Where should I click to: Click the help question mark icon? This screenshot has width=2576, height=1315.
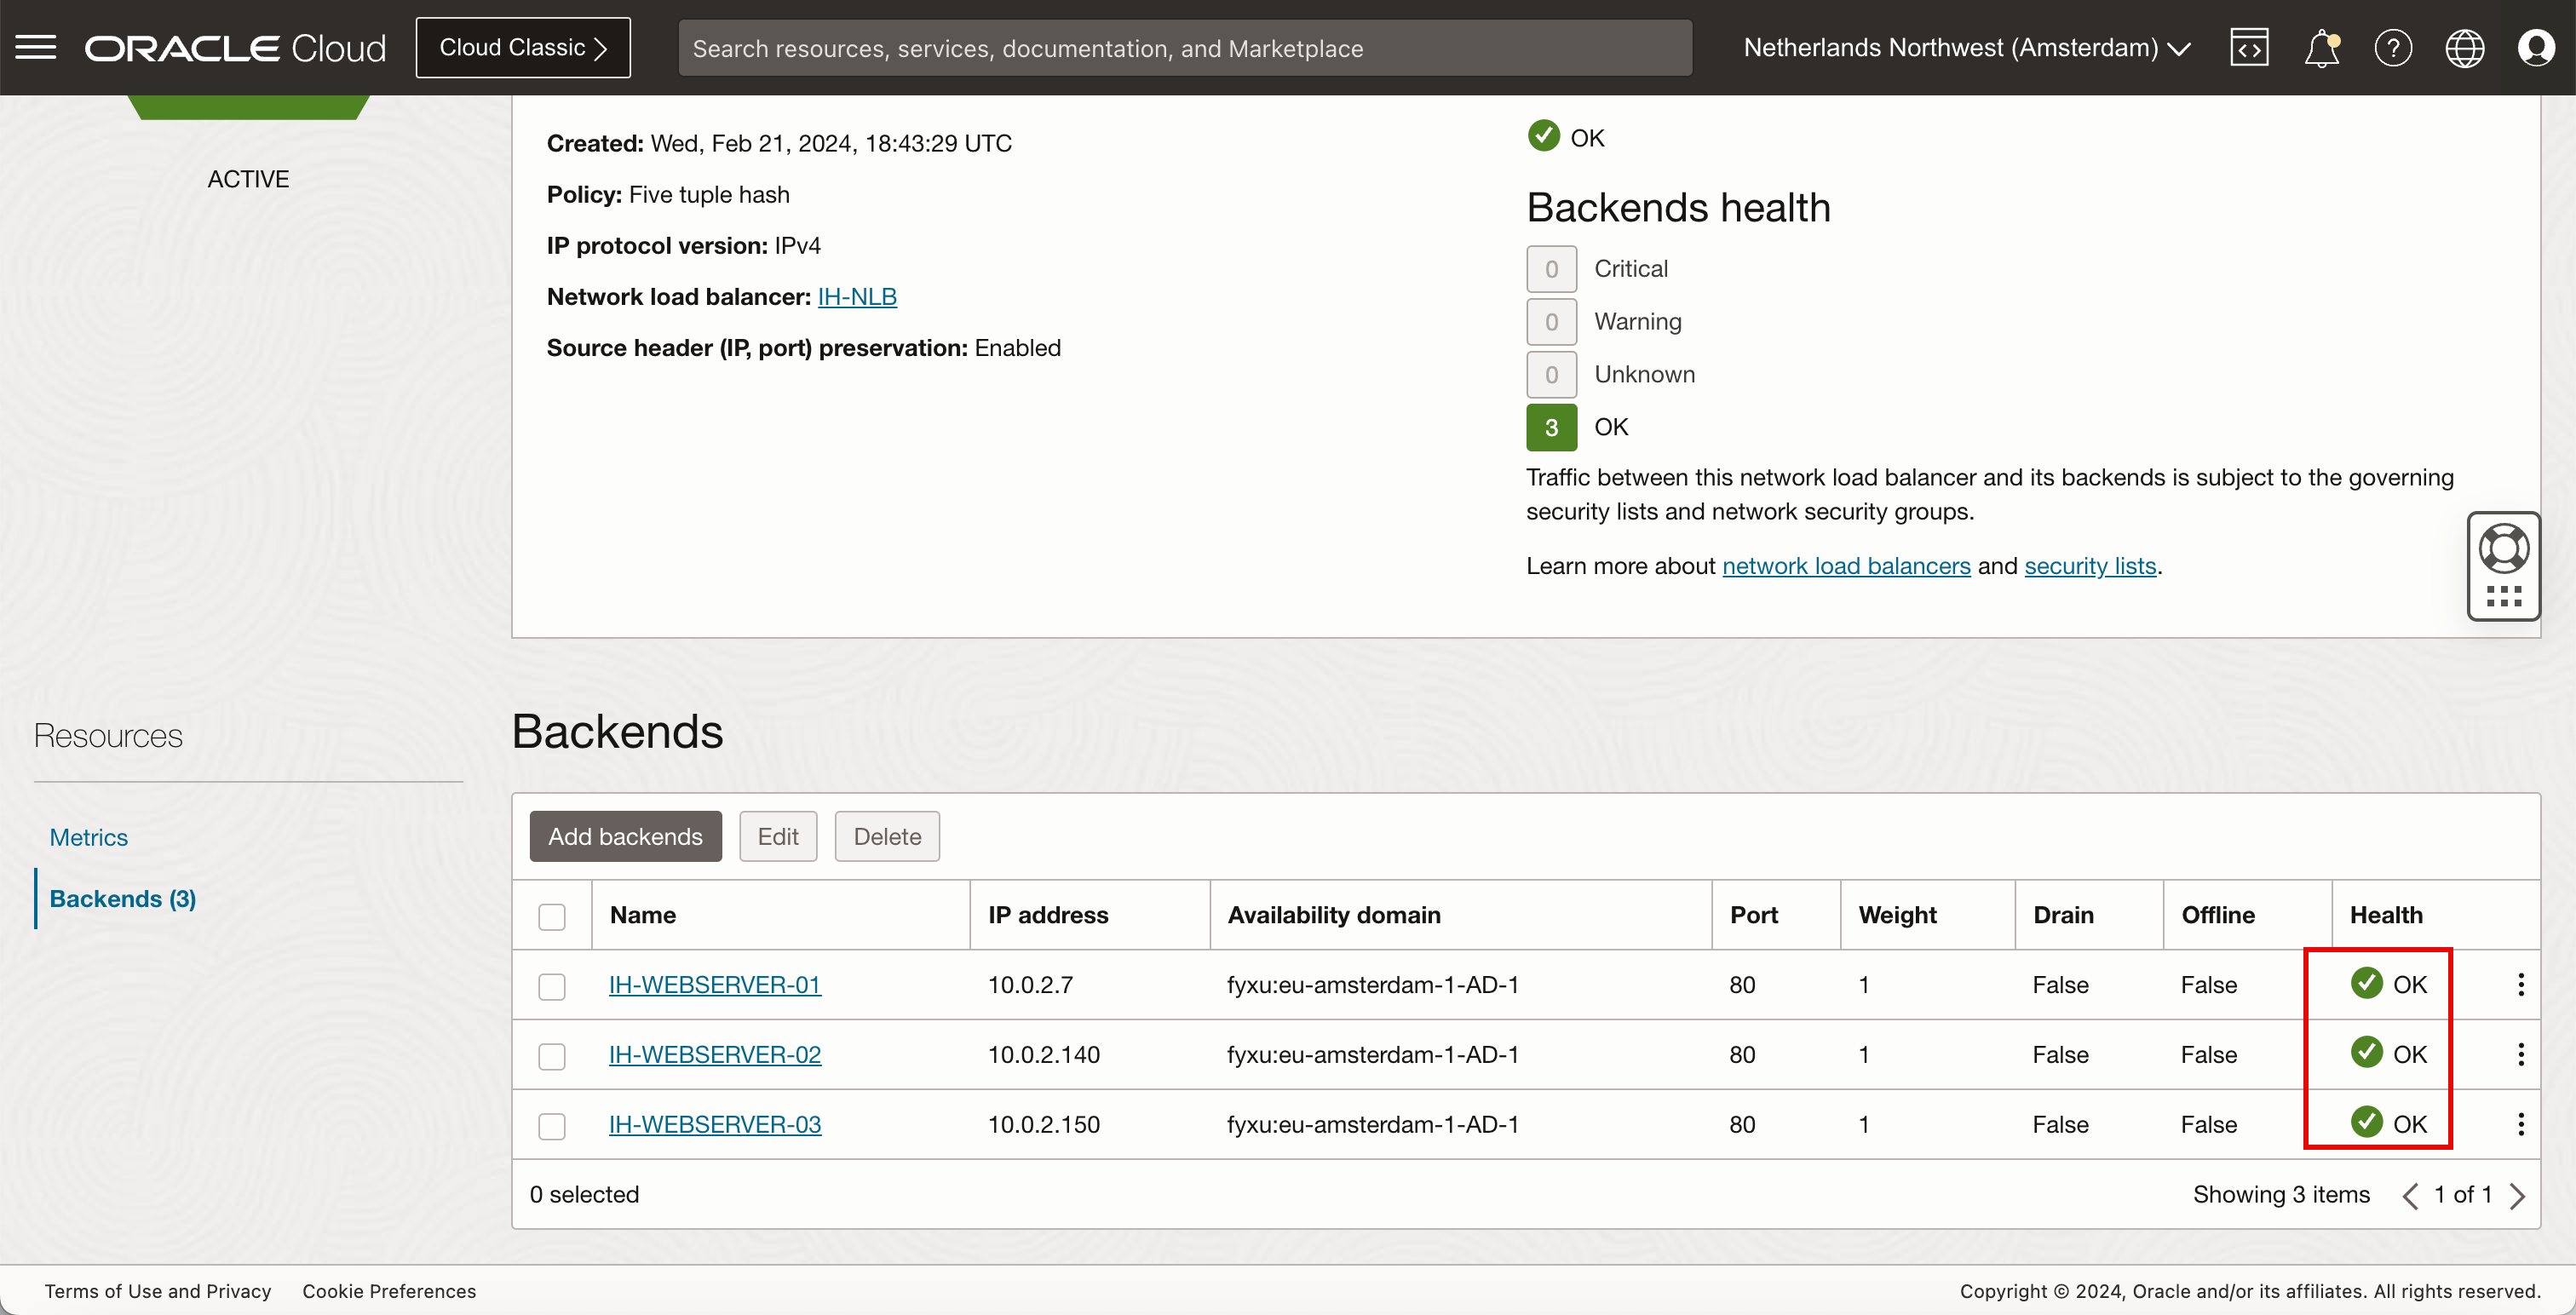pyautogui.click(x=2393, y=47)
